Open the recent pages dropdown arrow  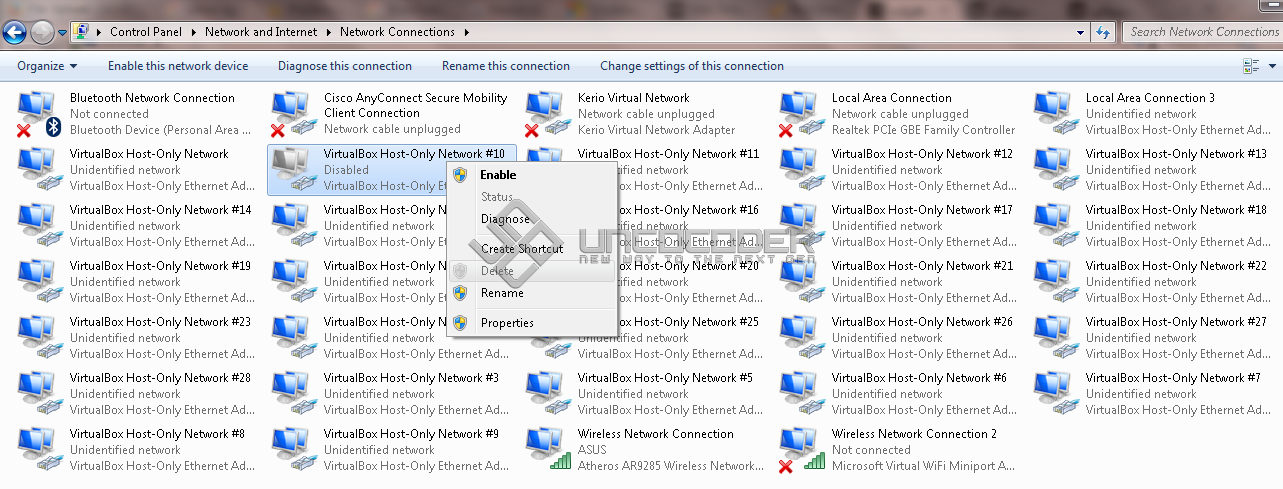(62, 33)
